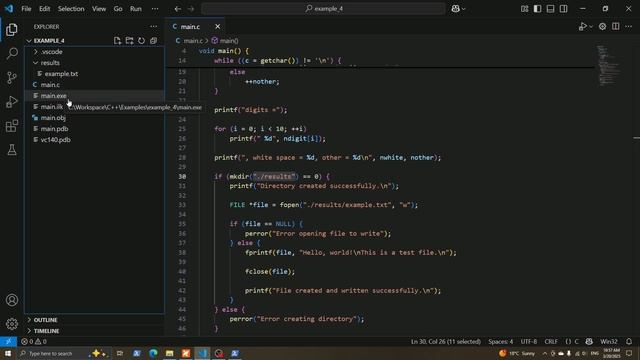
Task: Open Windows Start menu
Action: (x=7, y=353)
